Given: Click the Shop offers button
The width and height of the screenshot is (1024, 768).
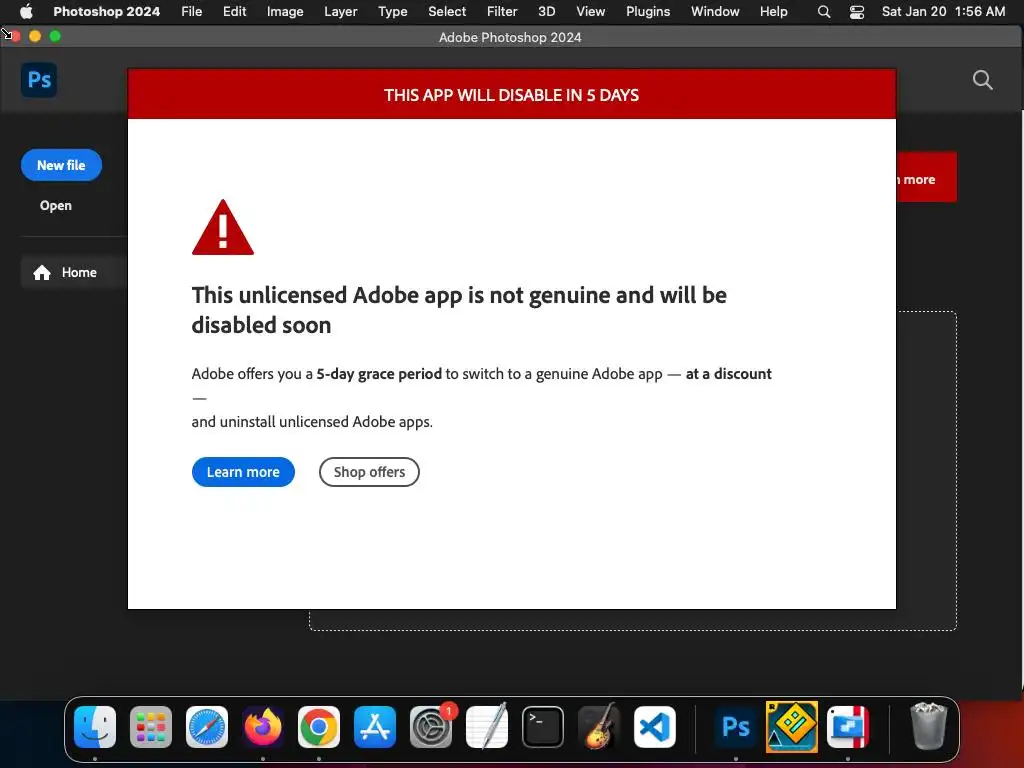Looking at the screenshot, I should pyautogui.click(x=369, y=472).
